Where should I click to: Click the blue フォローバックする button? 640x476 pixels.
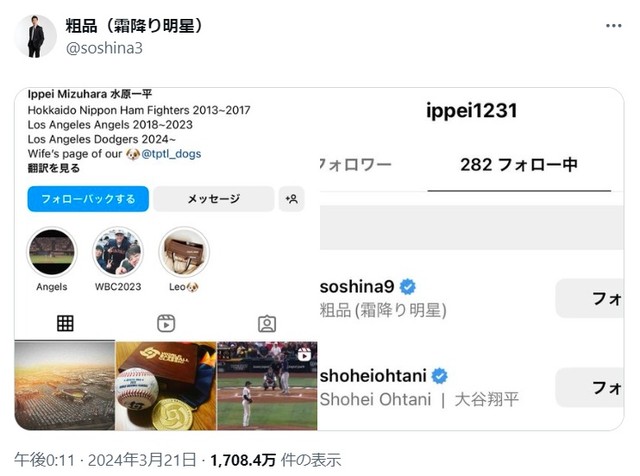[88, 199]
